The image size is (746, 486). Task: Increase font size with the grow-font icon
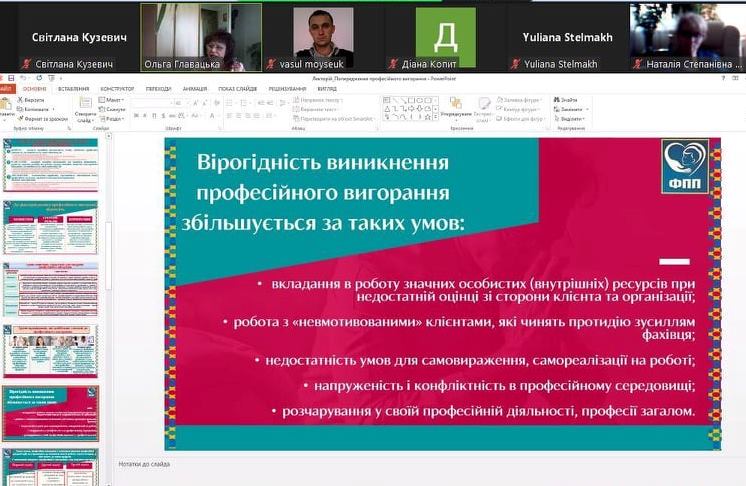tap(196, 103)
